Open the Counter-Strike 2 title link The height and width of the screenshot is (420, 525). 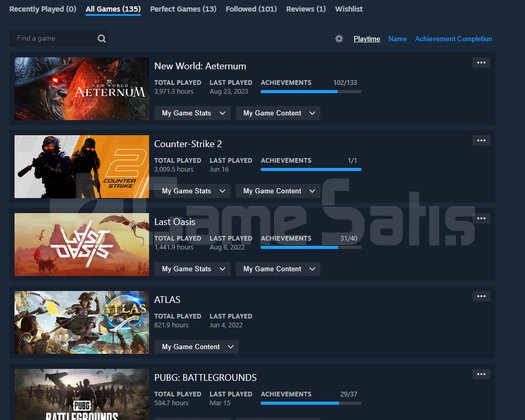pos(188,144)
